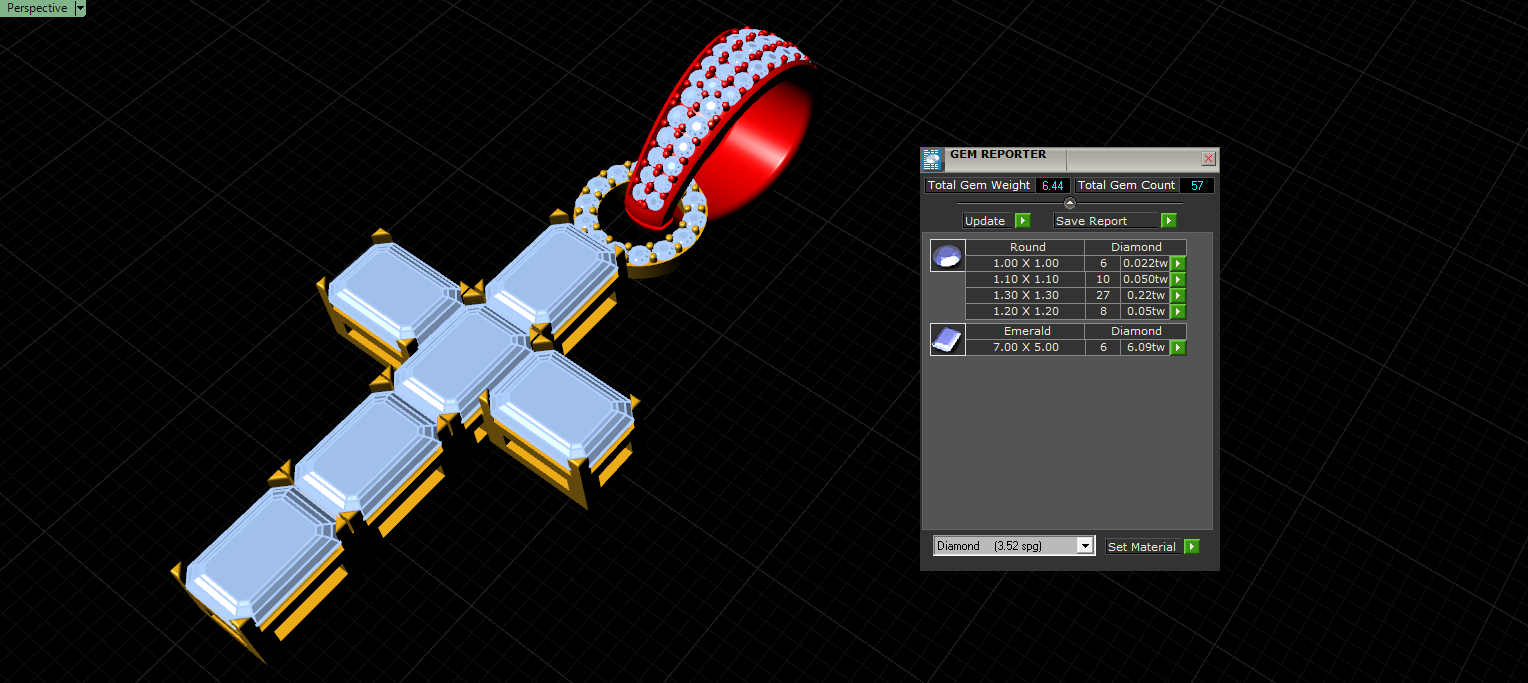Click the Update button
The image size is (1528, 683).
[x=988, y=221]
